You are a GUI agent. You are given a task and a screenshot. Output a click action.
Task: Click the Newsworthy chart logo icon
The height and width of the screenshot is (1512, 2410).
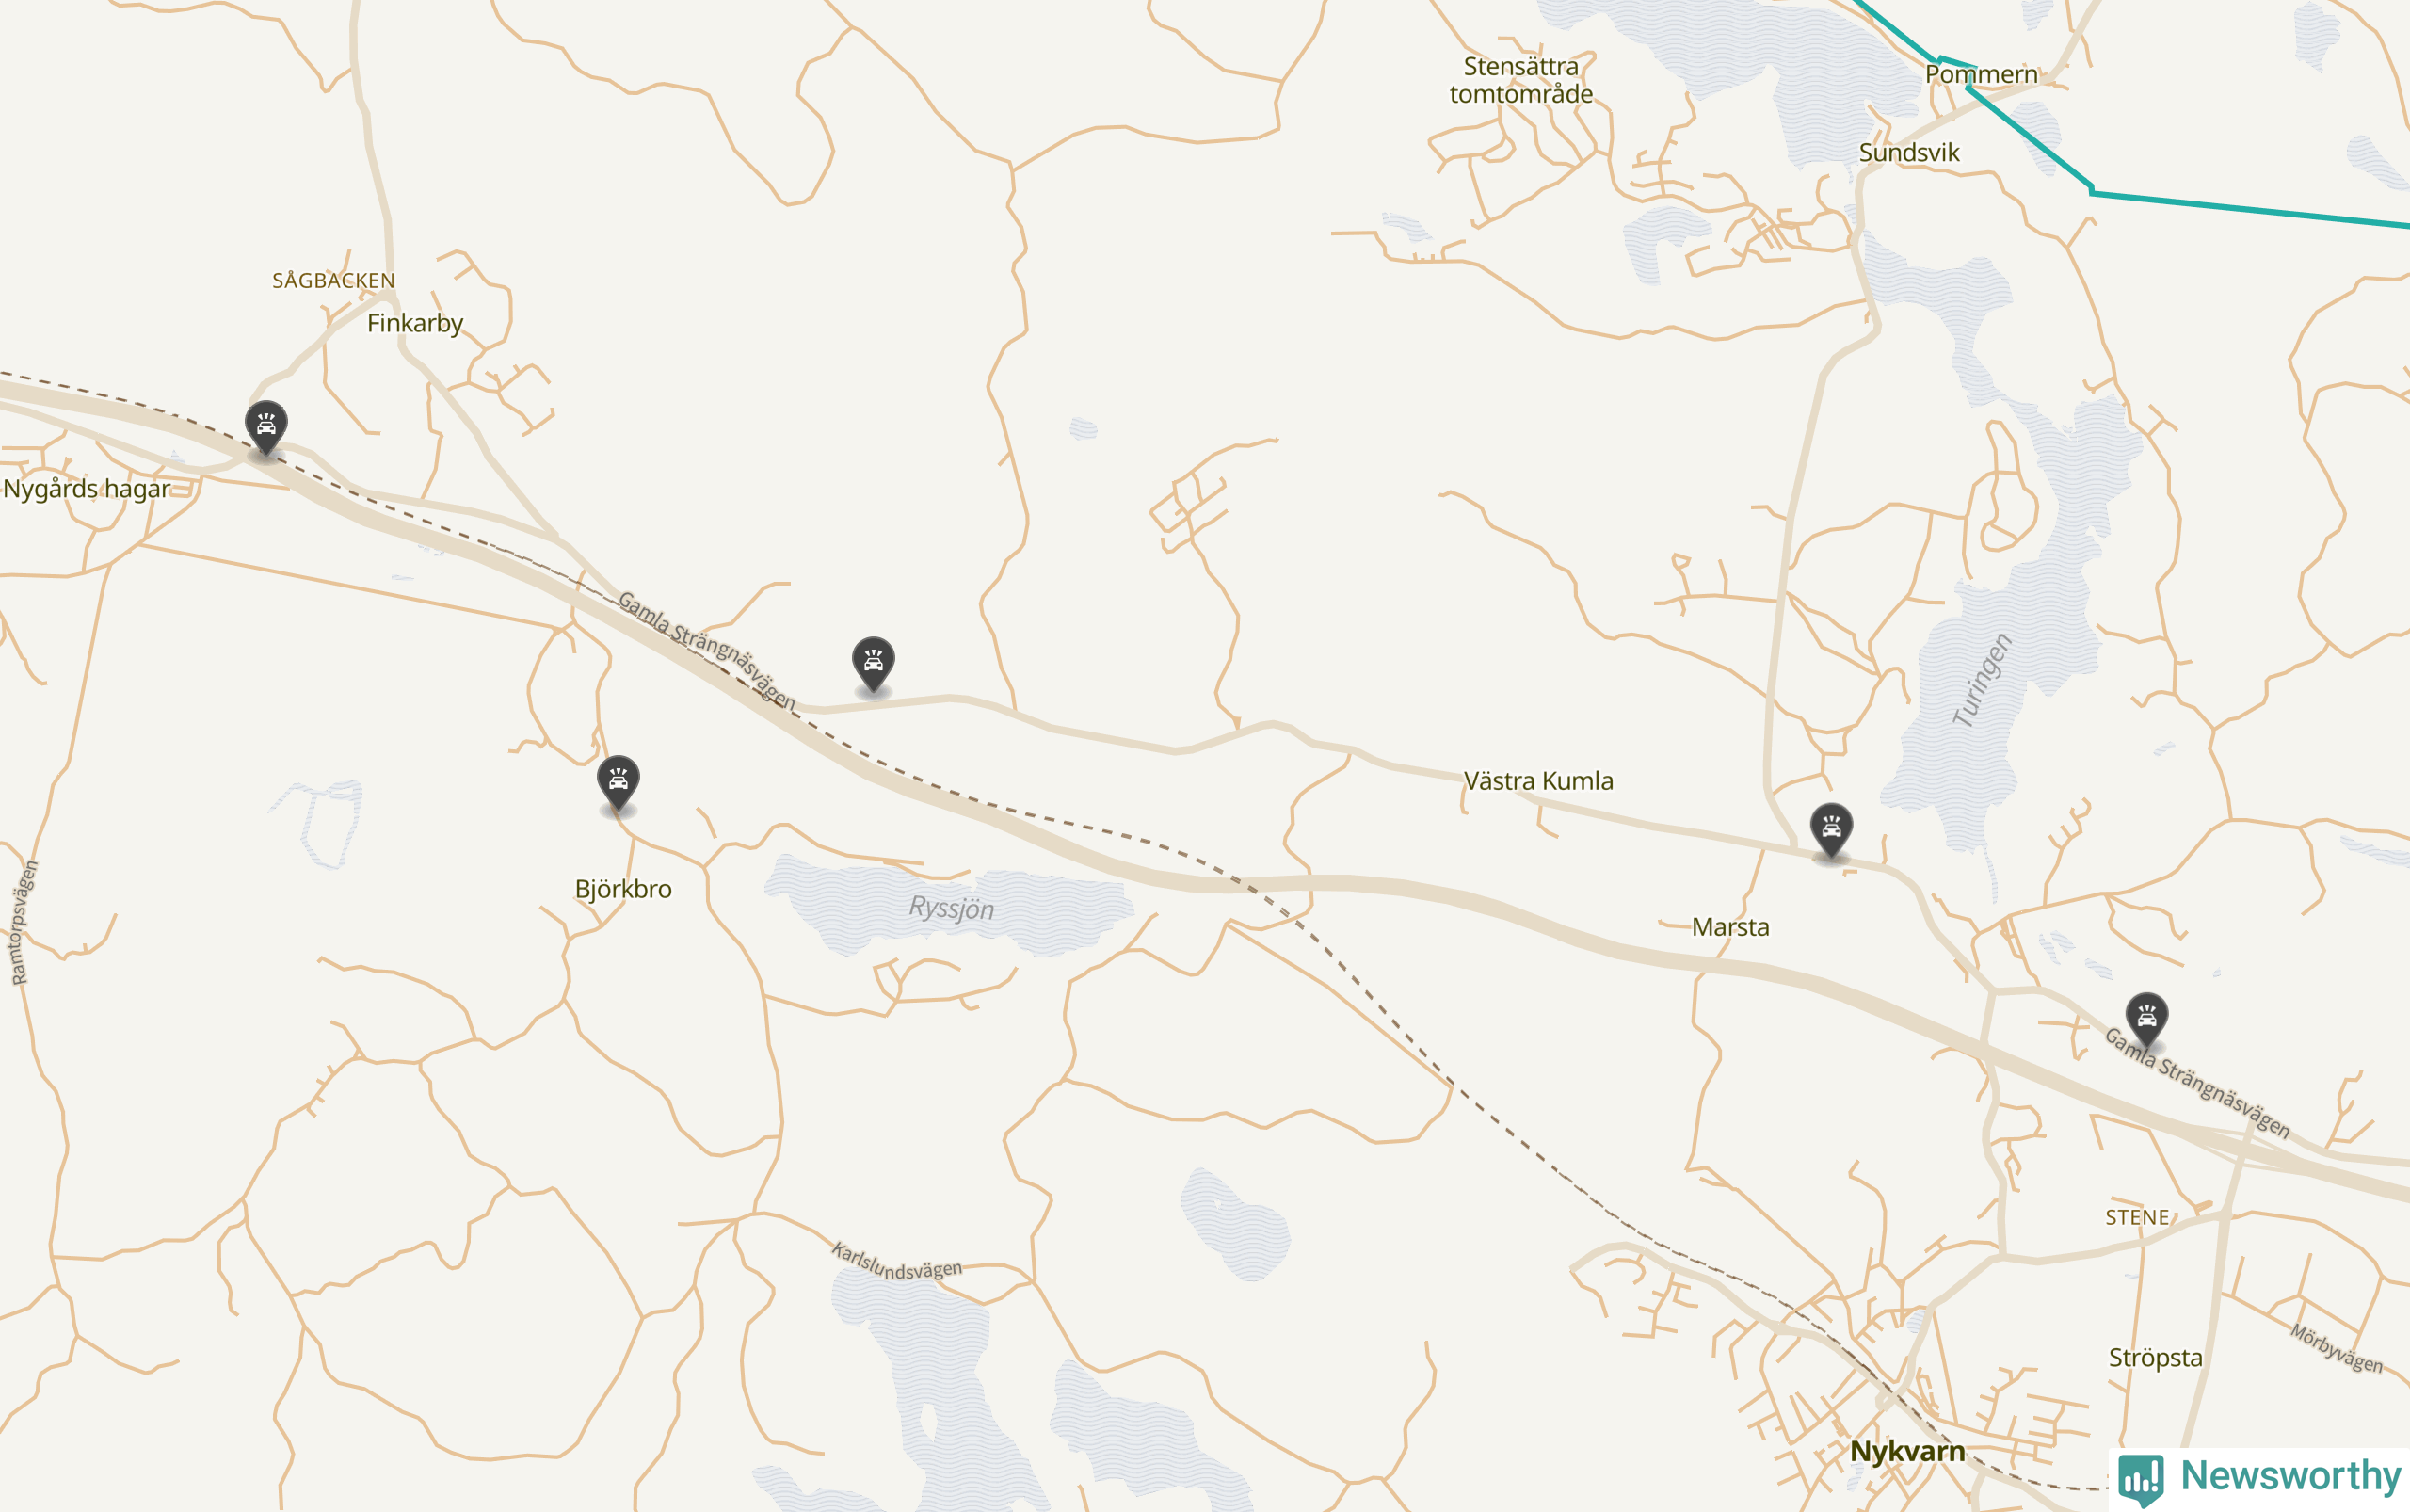[2141, 1479]
